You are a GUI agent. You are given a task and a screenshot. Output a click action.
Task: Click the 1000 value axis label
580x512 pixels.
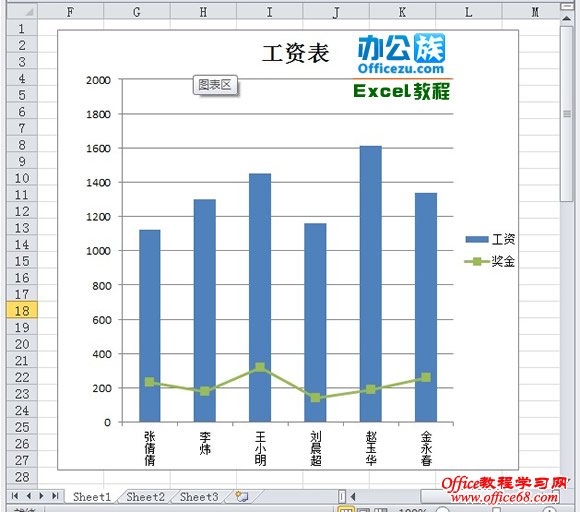(98, 251)
